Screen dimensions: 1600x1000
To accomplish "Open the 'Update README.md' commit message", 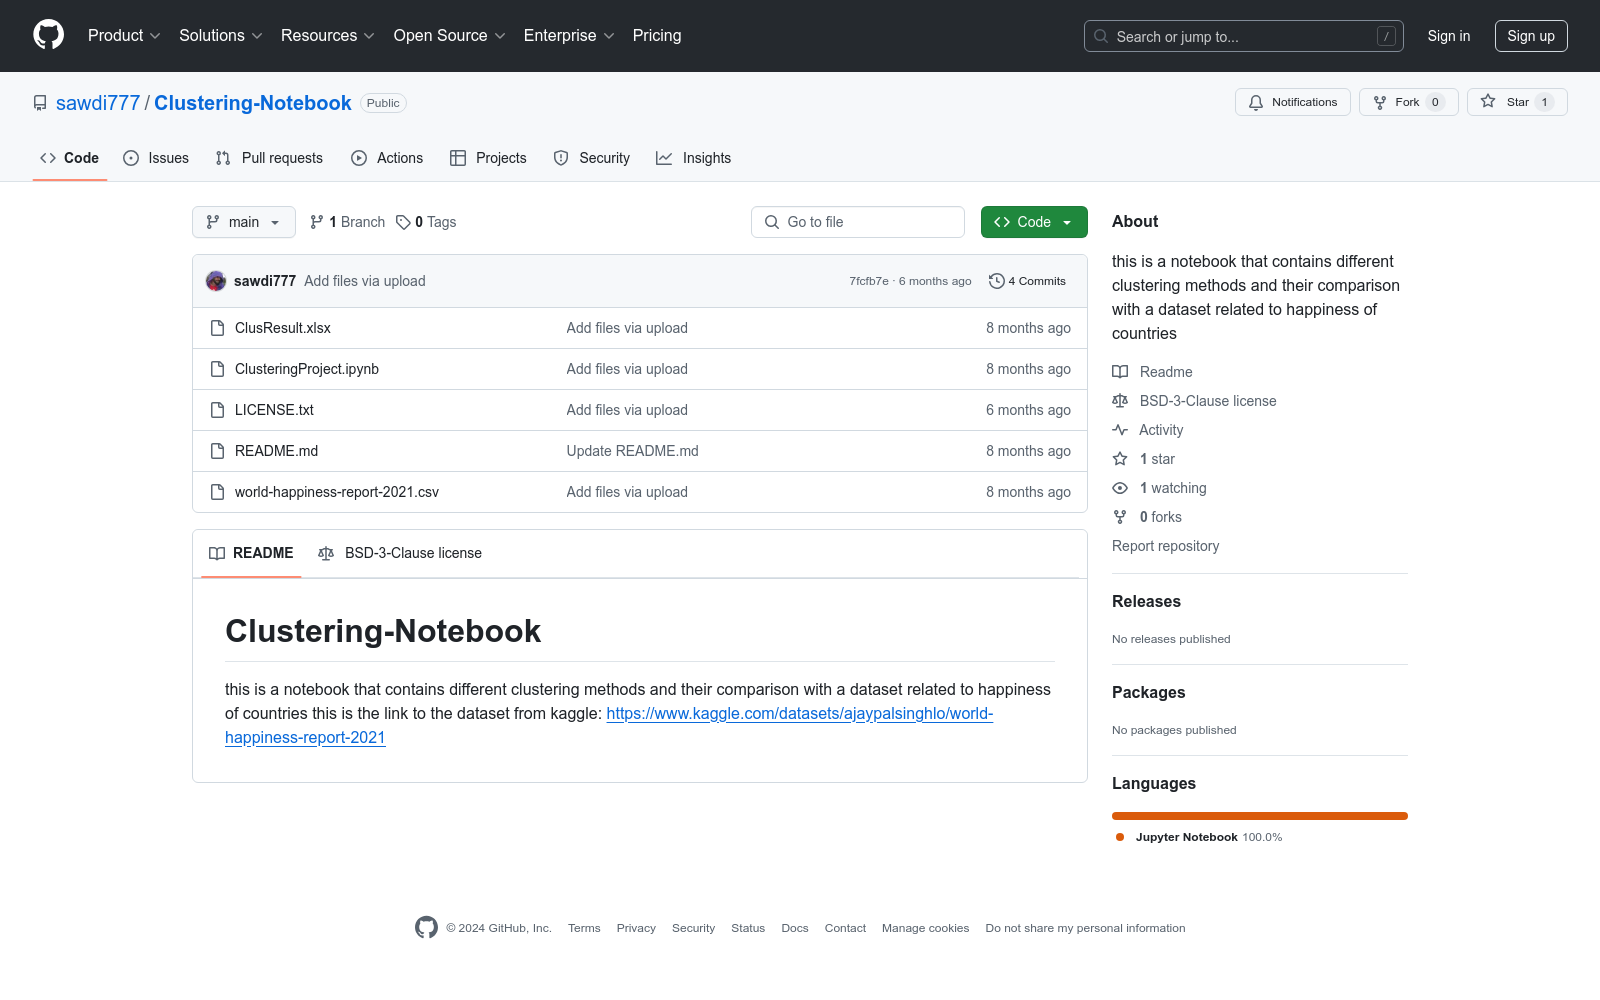I will 633,451.
